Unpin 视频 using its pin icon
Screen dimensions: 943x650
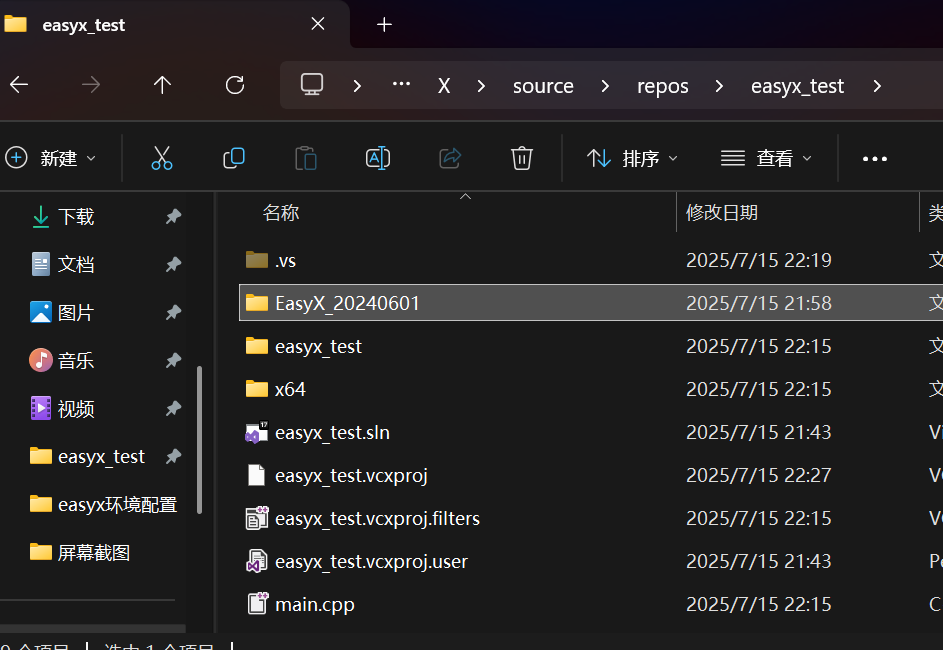(173, 409)
